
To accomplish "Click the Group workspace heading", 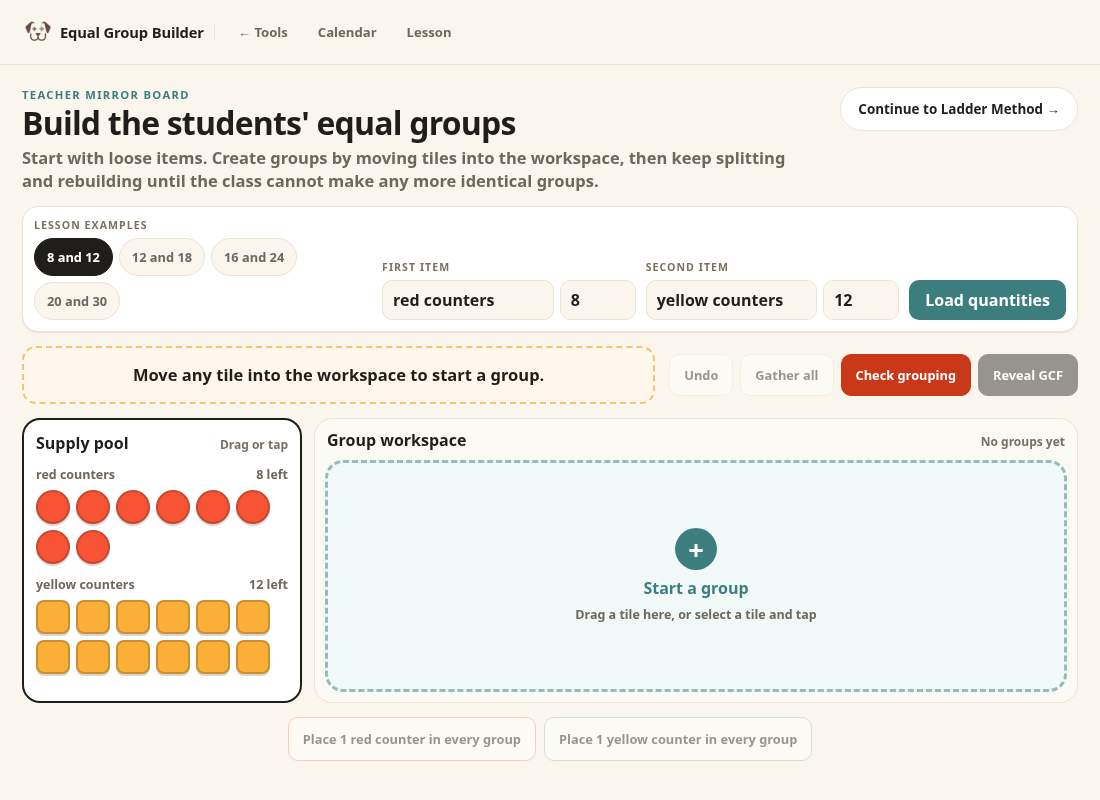I will 396,440.
